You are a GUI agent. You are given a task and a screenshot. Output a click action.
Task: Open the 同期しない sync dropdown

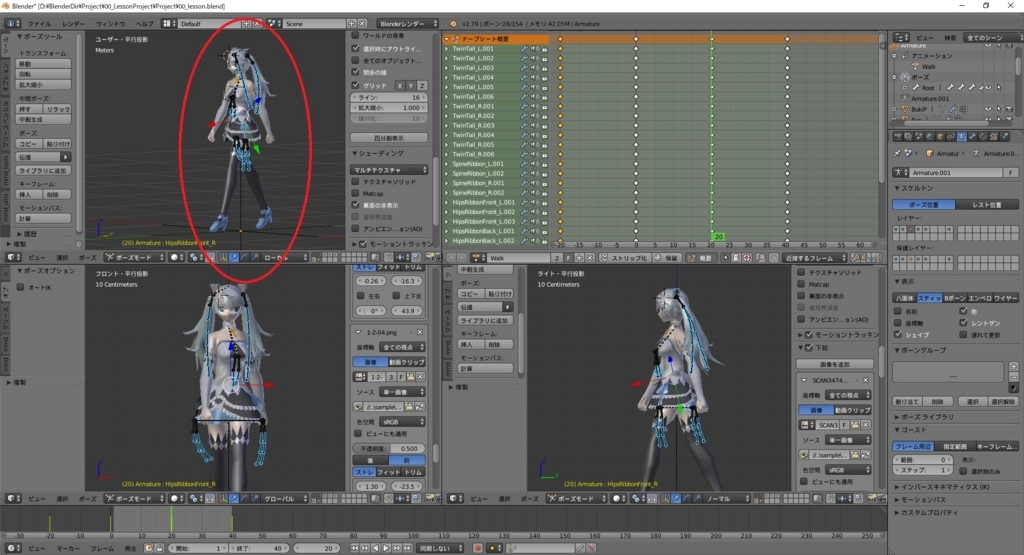coord(441,548)
